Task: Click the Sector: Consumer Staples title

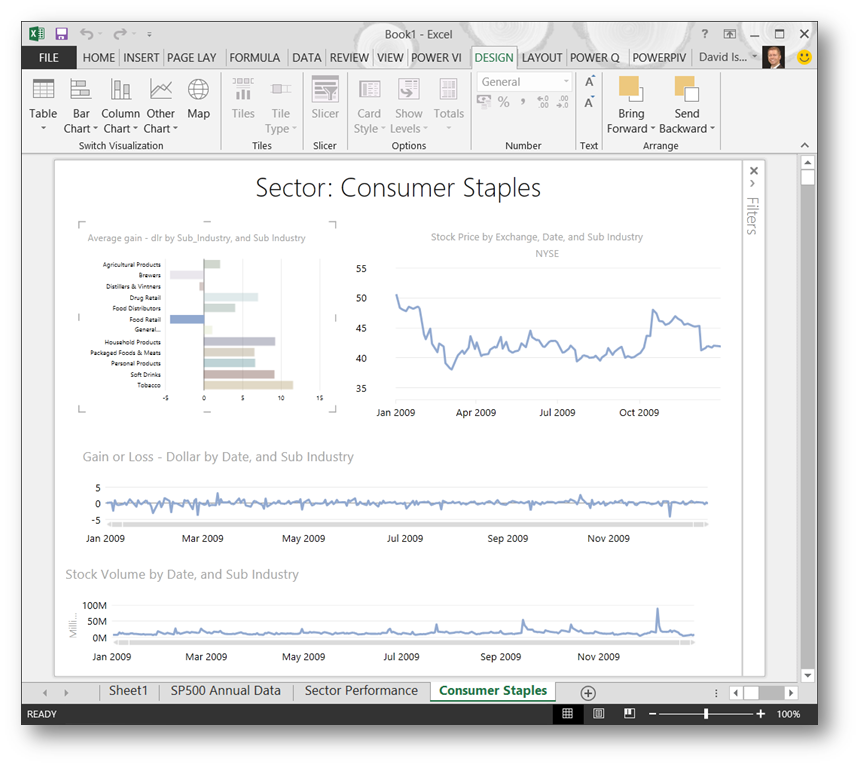Action: tap(398, 188)
